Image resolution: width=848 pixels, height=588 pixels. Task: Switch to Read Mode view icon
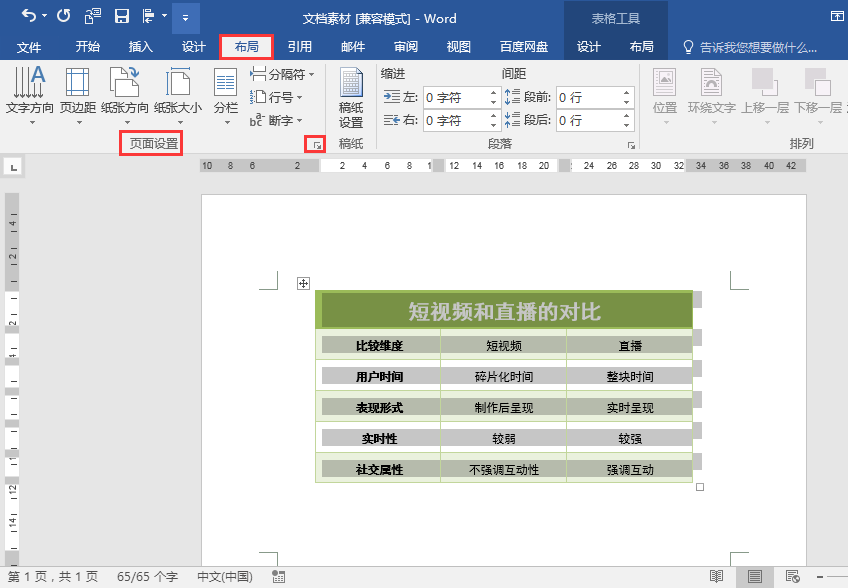point(716,577)
